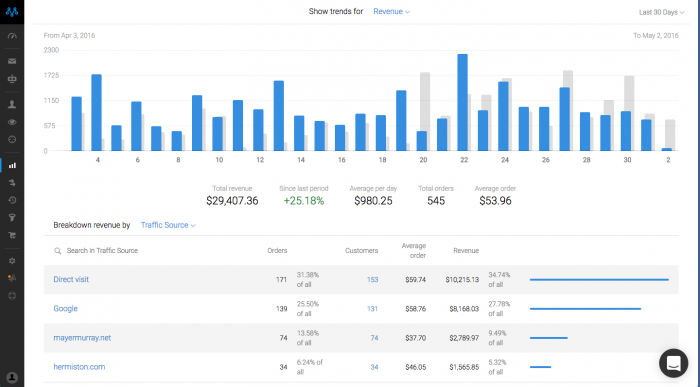
Task: Open the dashboard speedometer icon in sidebar
Action: point(12,36)
